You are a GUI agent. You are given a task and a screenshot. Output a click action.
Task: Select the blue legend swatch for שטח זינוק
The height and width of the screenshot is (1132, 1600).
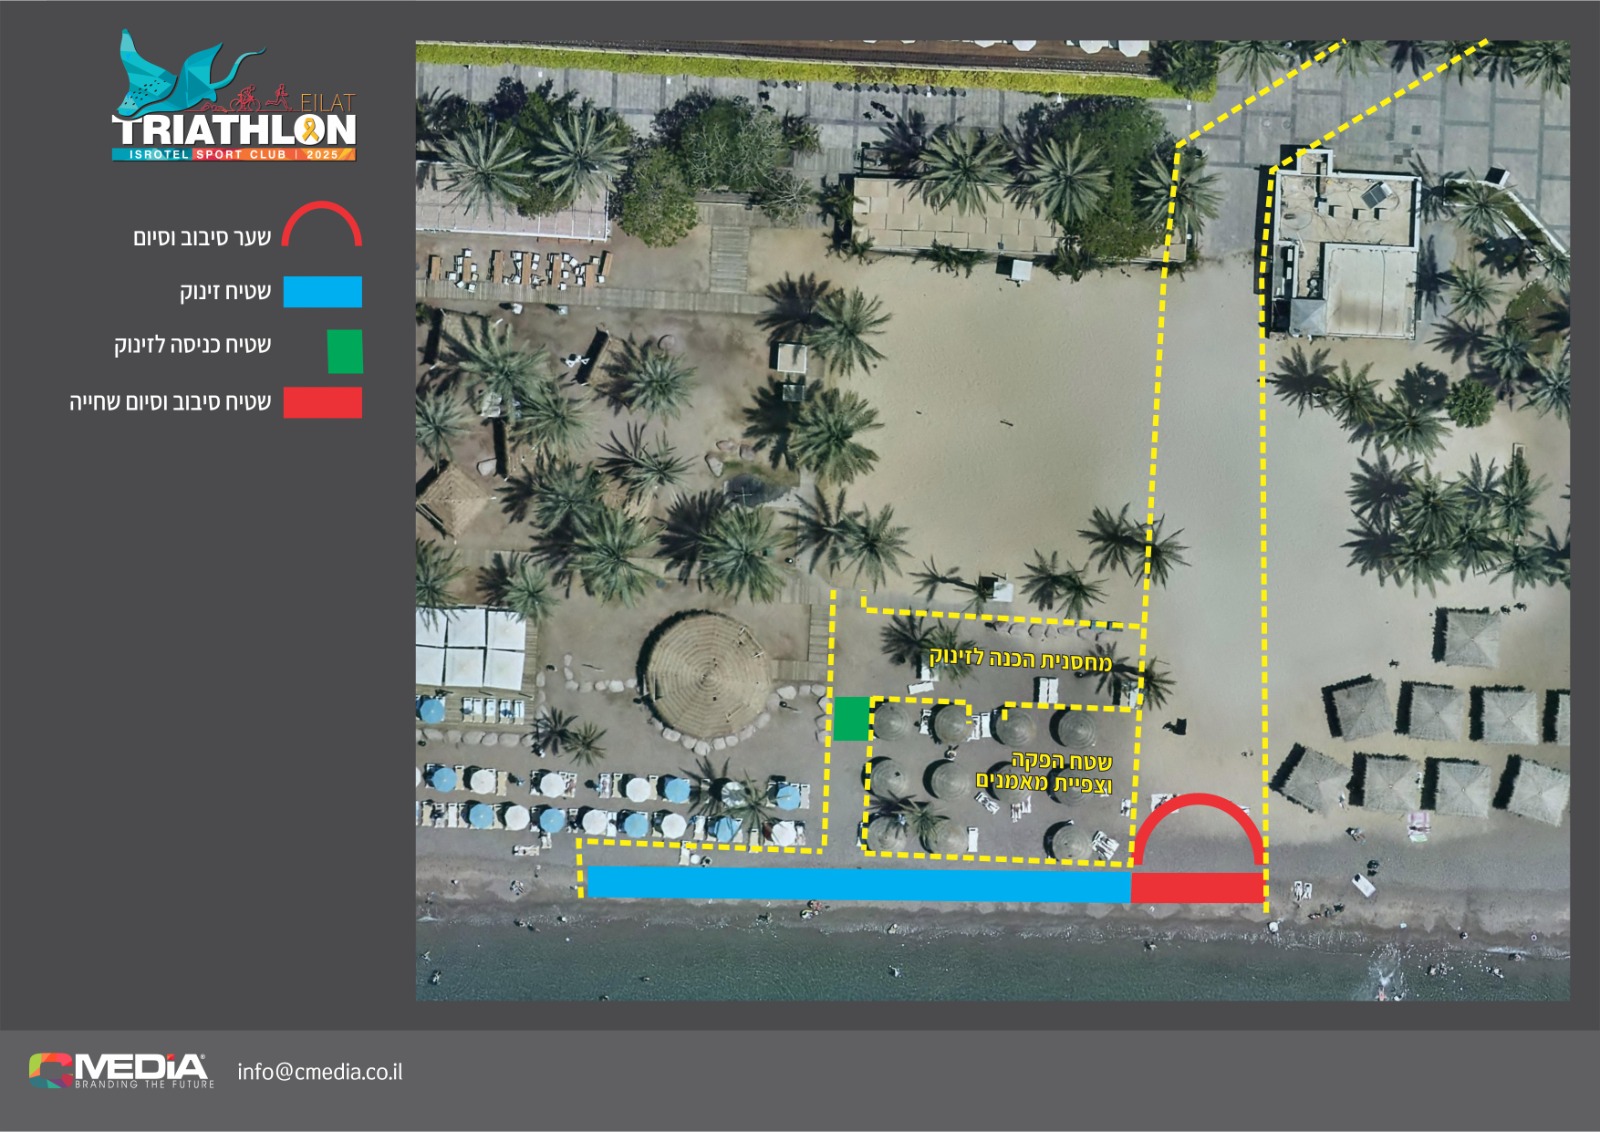click(x=322, y=292)
